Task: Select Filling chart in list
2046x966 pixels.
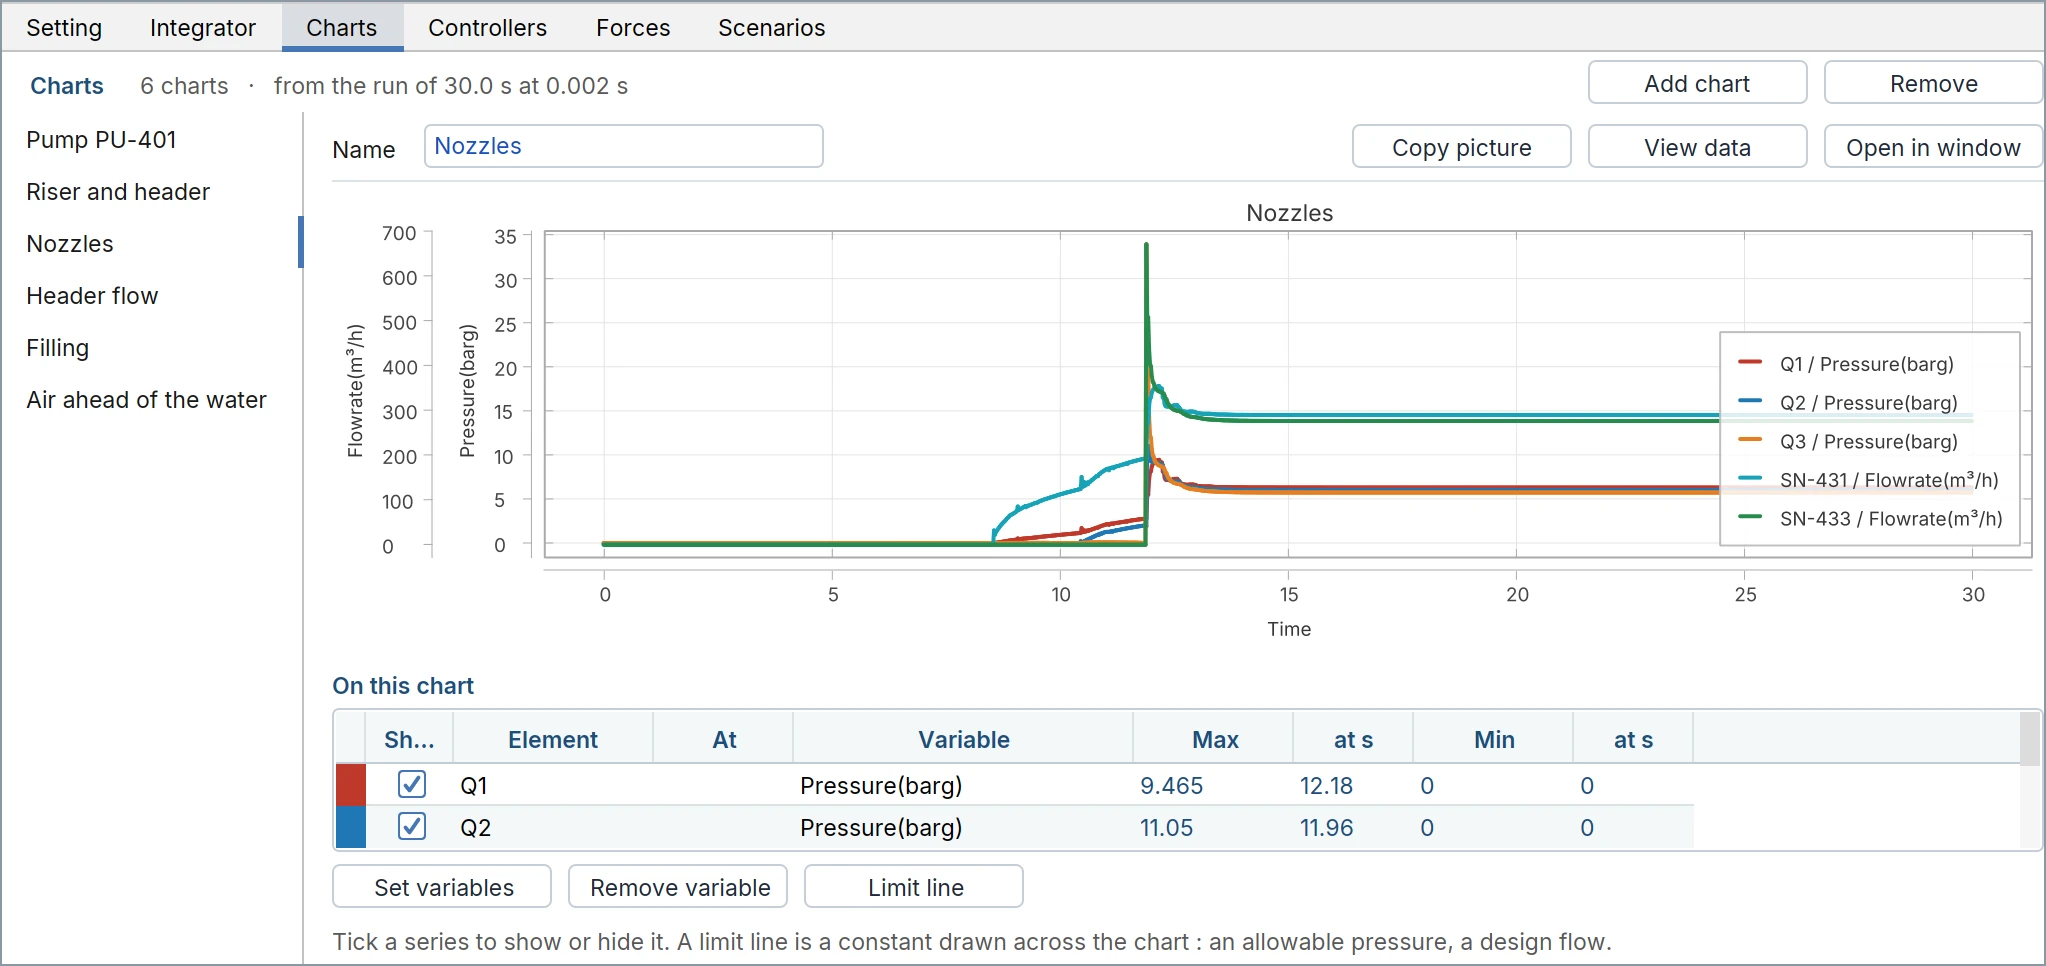Action: point(152,348)
